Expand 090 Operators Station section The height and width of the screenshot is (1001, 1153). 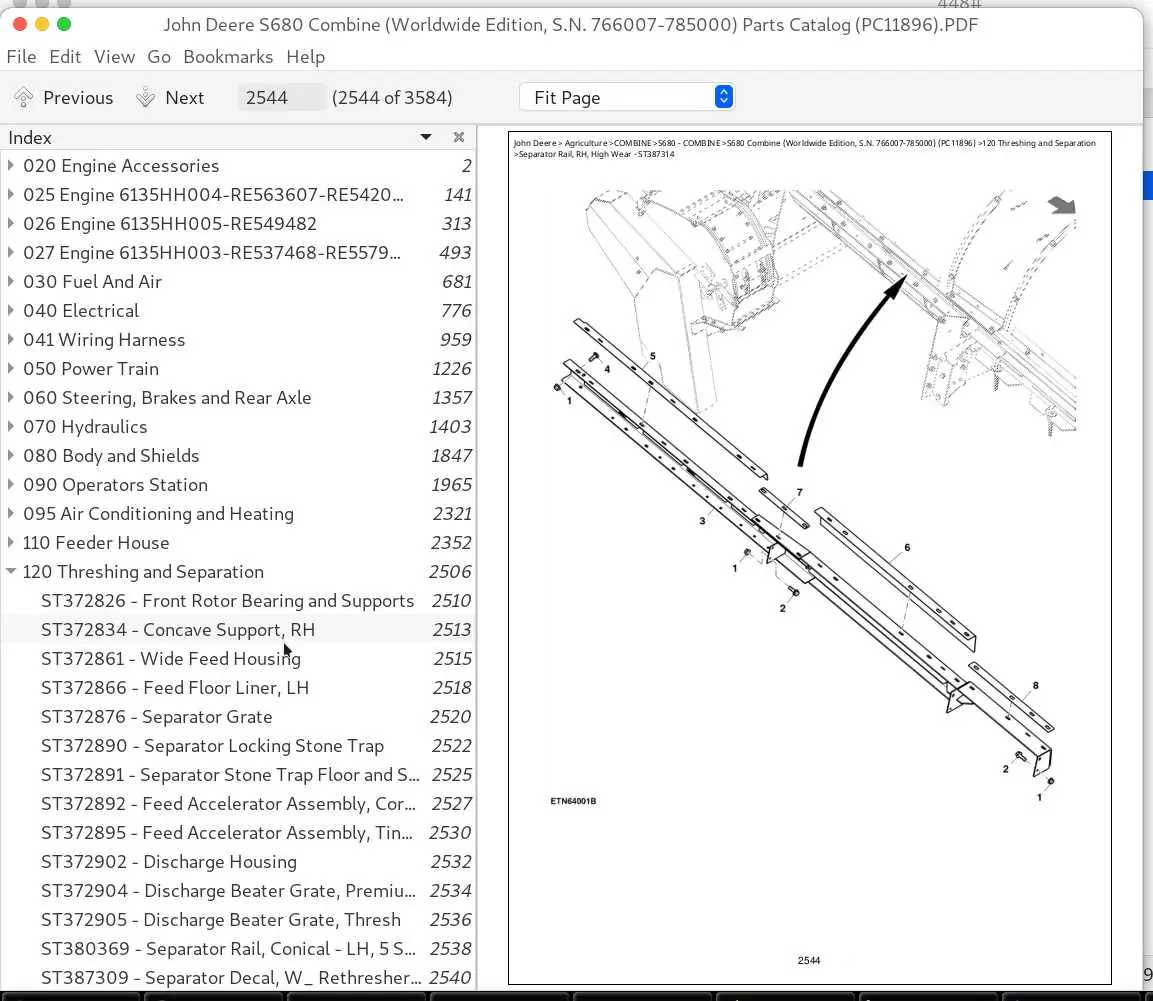[x=10, y=485]
